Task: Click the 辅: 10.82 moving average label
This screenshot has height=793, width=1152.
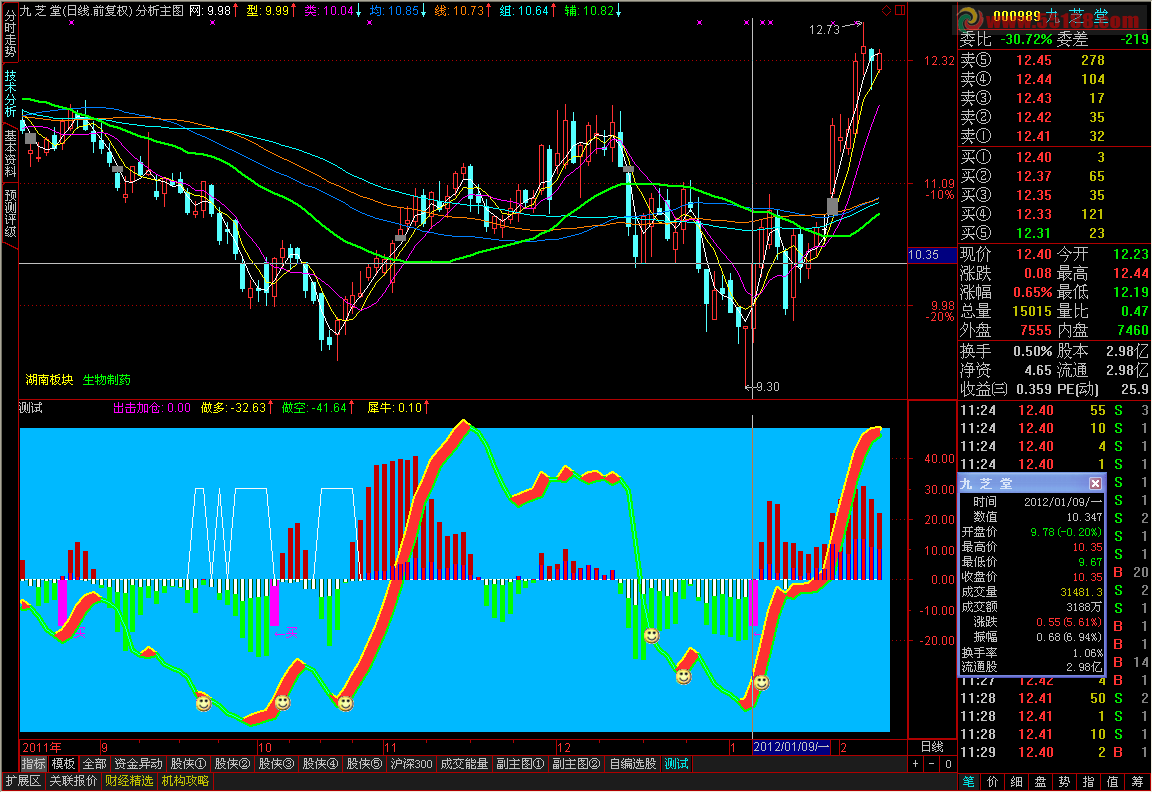Action: point(593,10)
